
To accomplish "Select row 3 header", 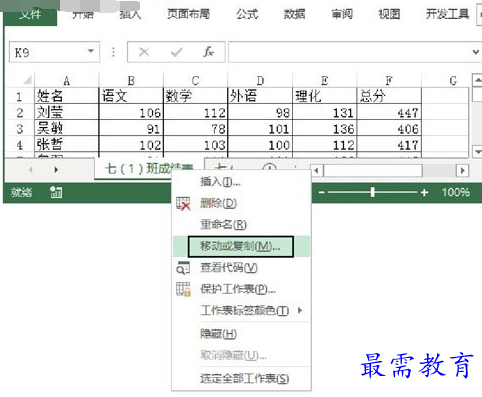I will click(20, 129).
